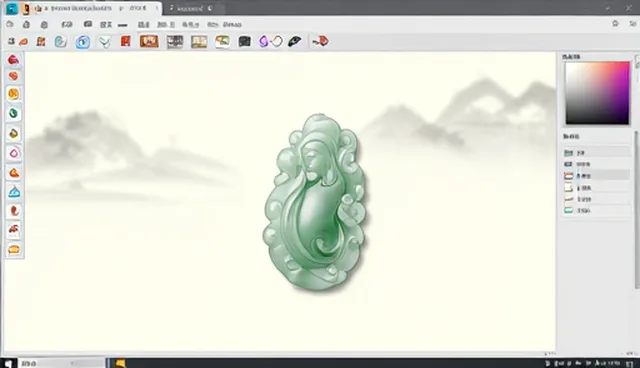Select the red crab-shaped tool in left toolbar
The image size is (640, 368).
point(14,229)
